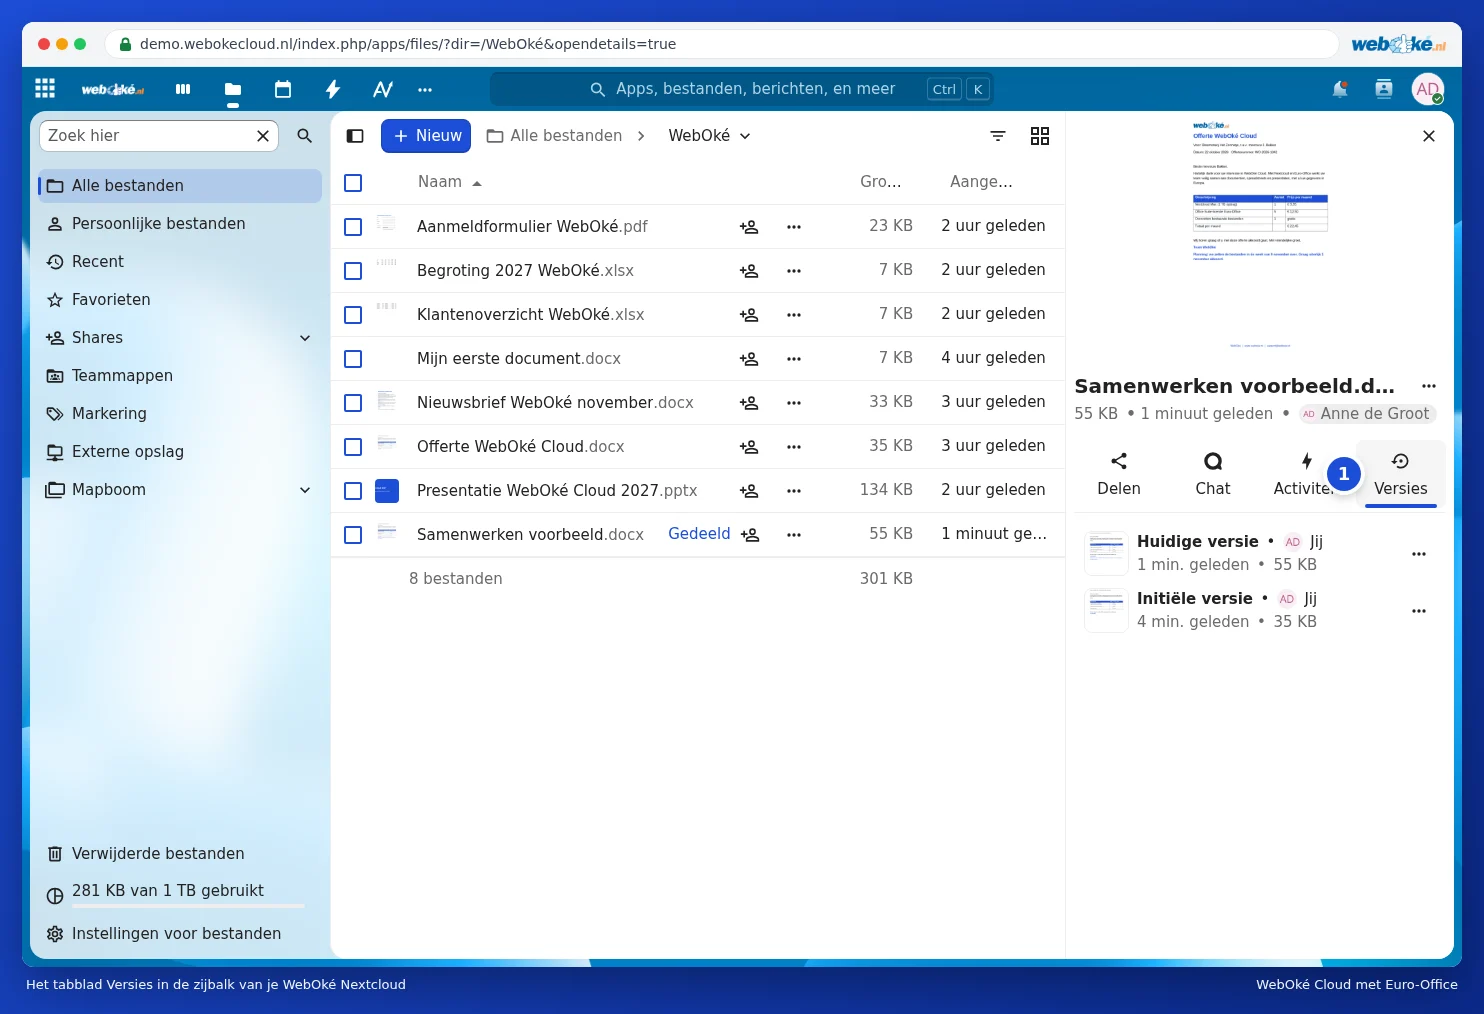This screenshot has height=1014, width=1484.
Task: Open the app grid menu icon
Action: click(45, 88)
